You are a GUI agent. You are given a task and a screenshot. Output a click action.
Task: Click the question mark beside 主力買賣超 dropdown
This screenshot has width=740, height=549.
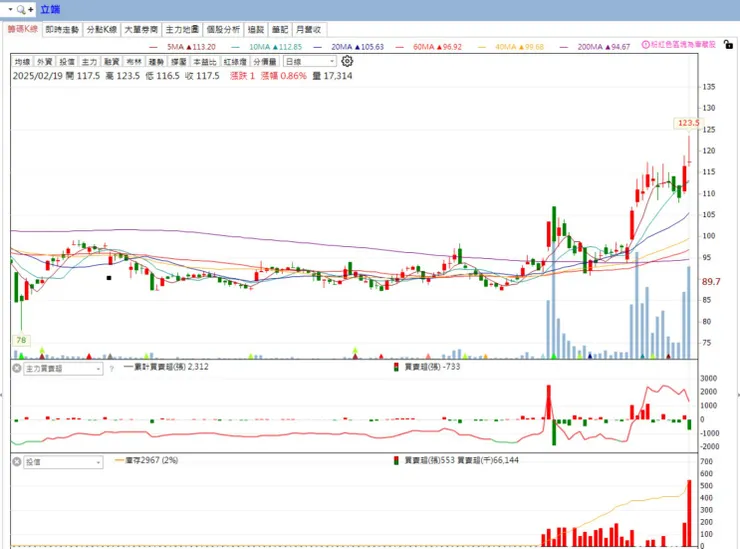[111, 369]
